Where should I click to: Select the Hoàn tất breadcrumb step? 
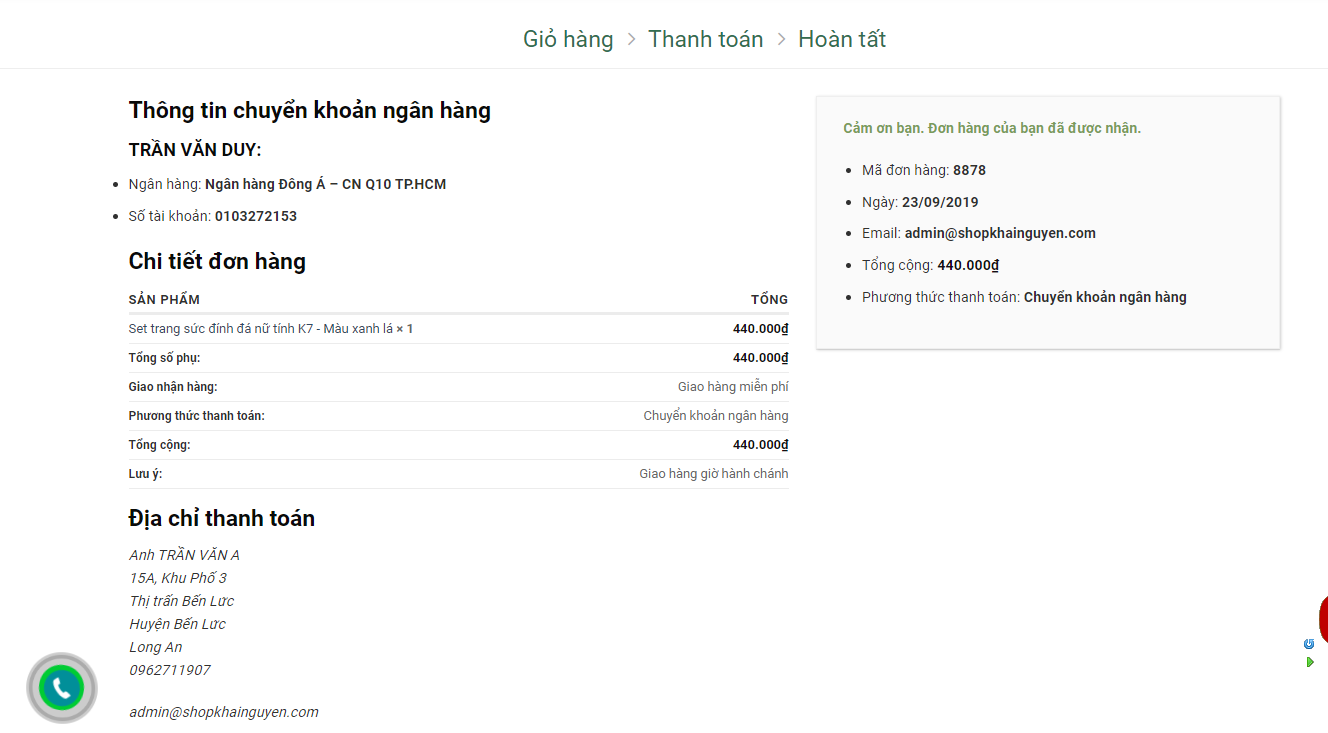(841, 40)
